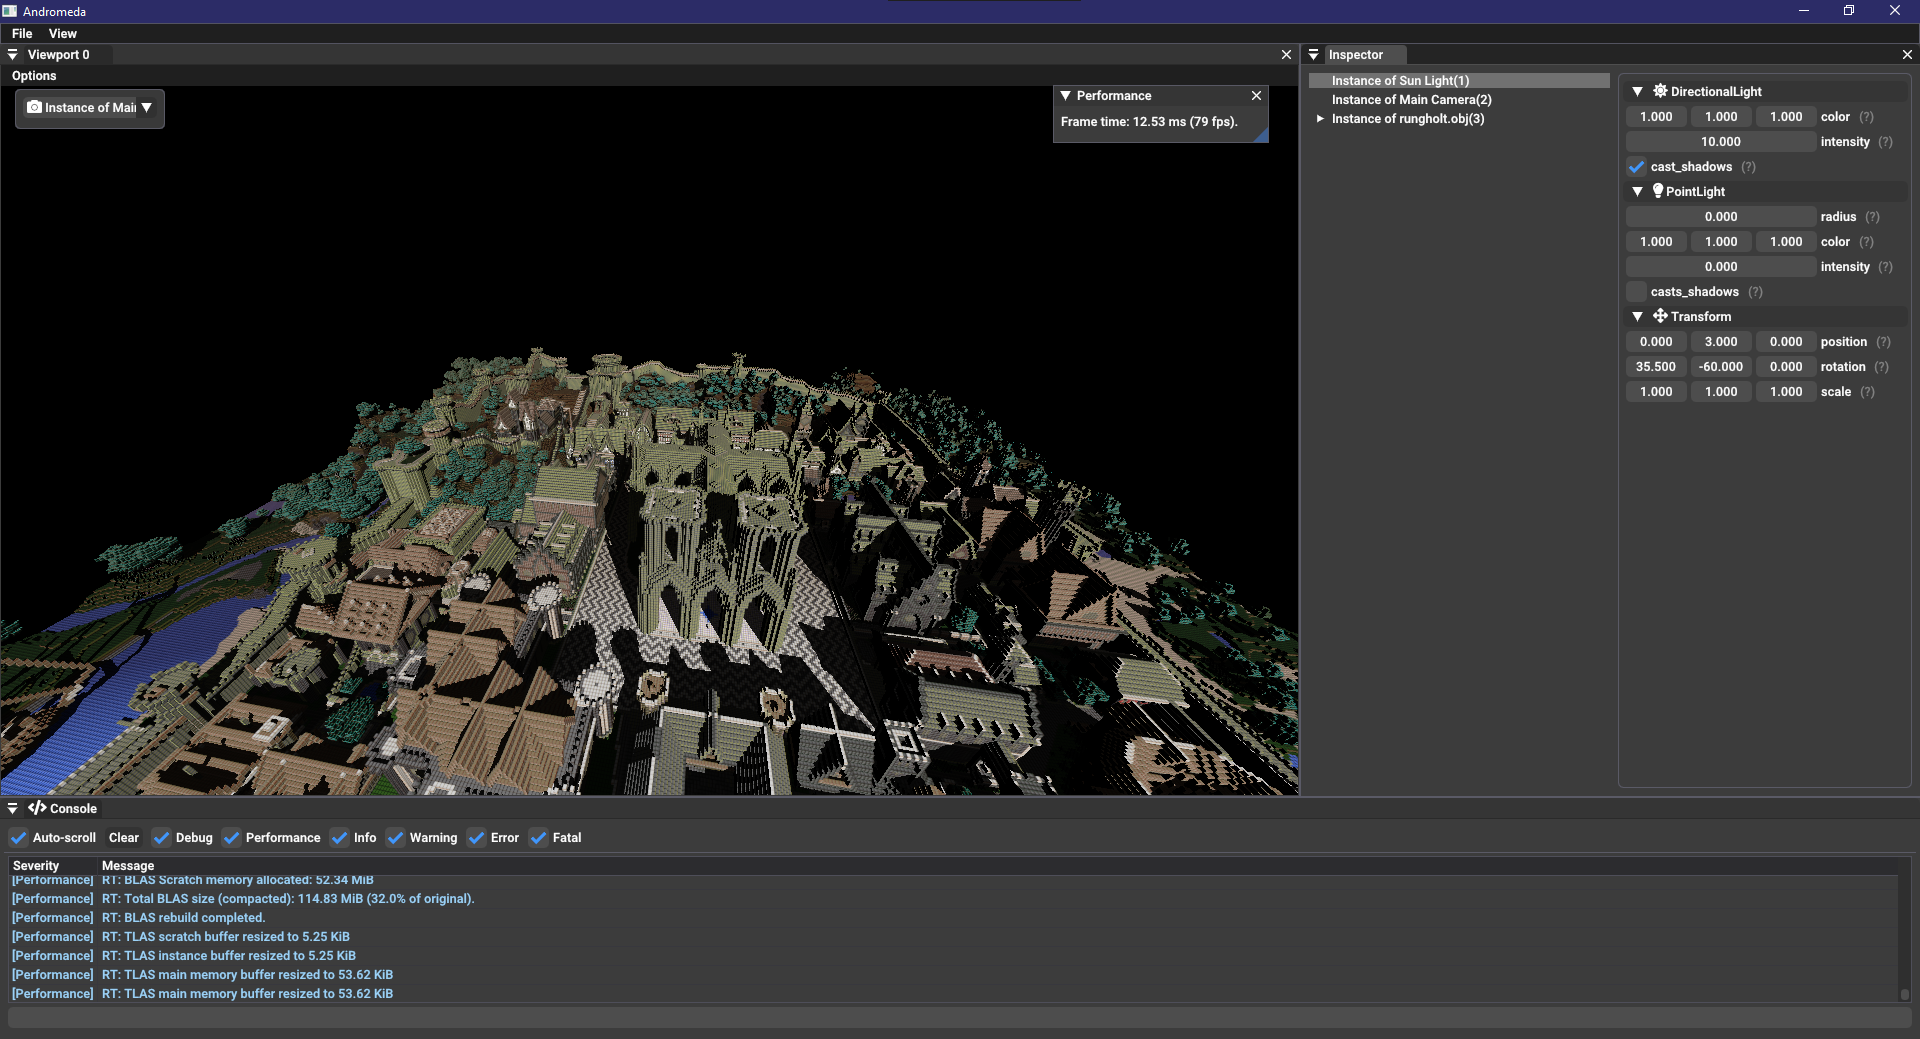Enable the casts_shadows checkbox for PointLight

pos(1637,292)
